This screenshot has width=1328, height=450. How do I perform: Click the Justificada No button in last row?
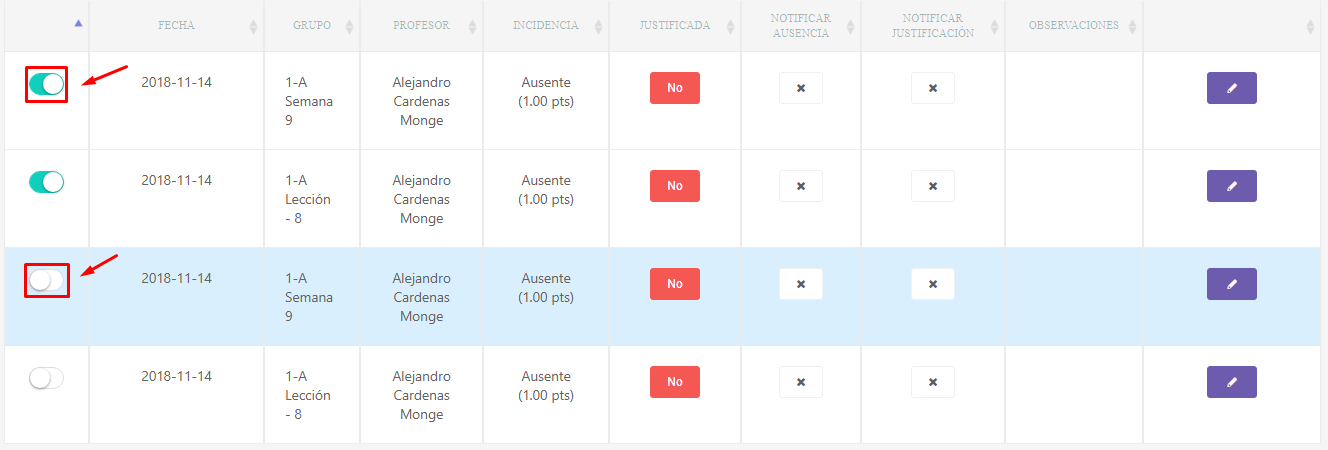(x=675, y=382)
